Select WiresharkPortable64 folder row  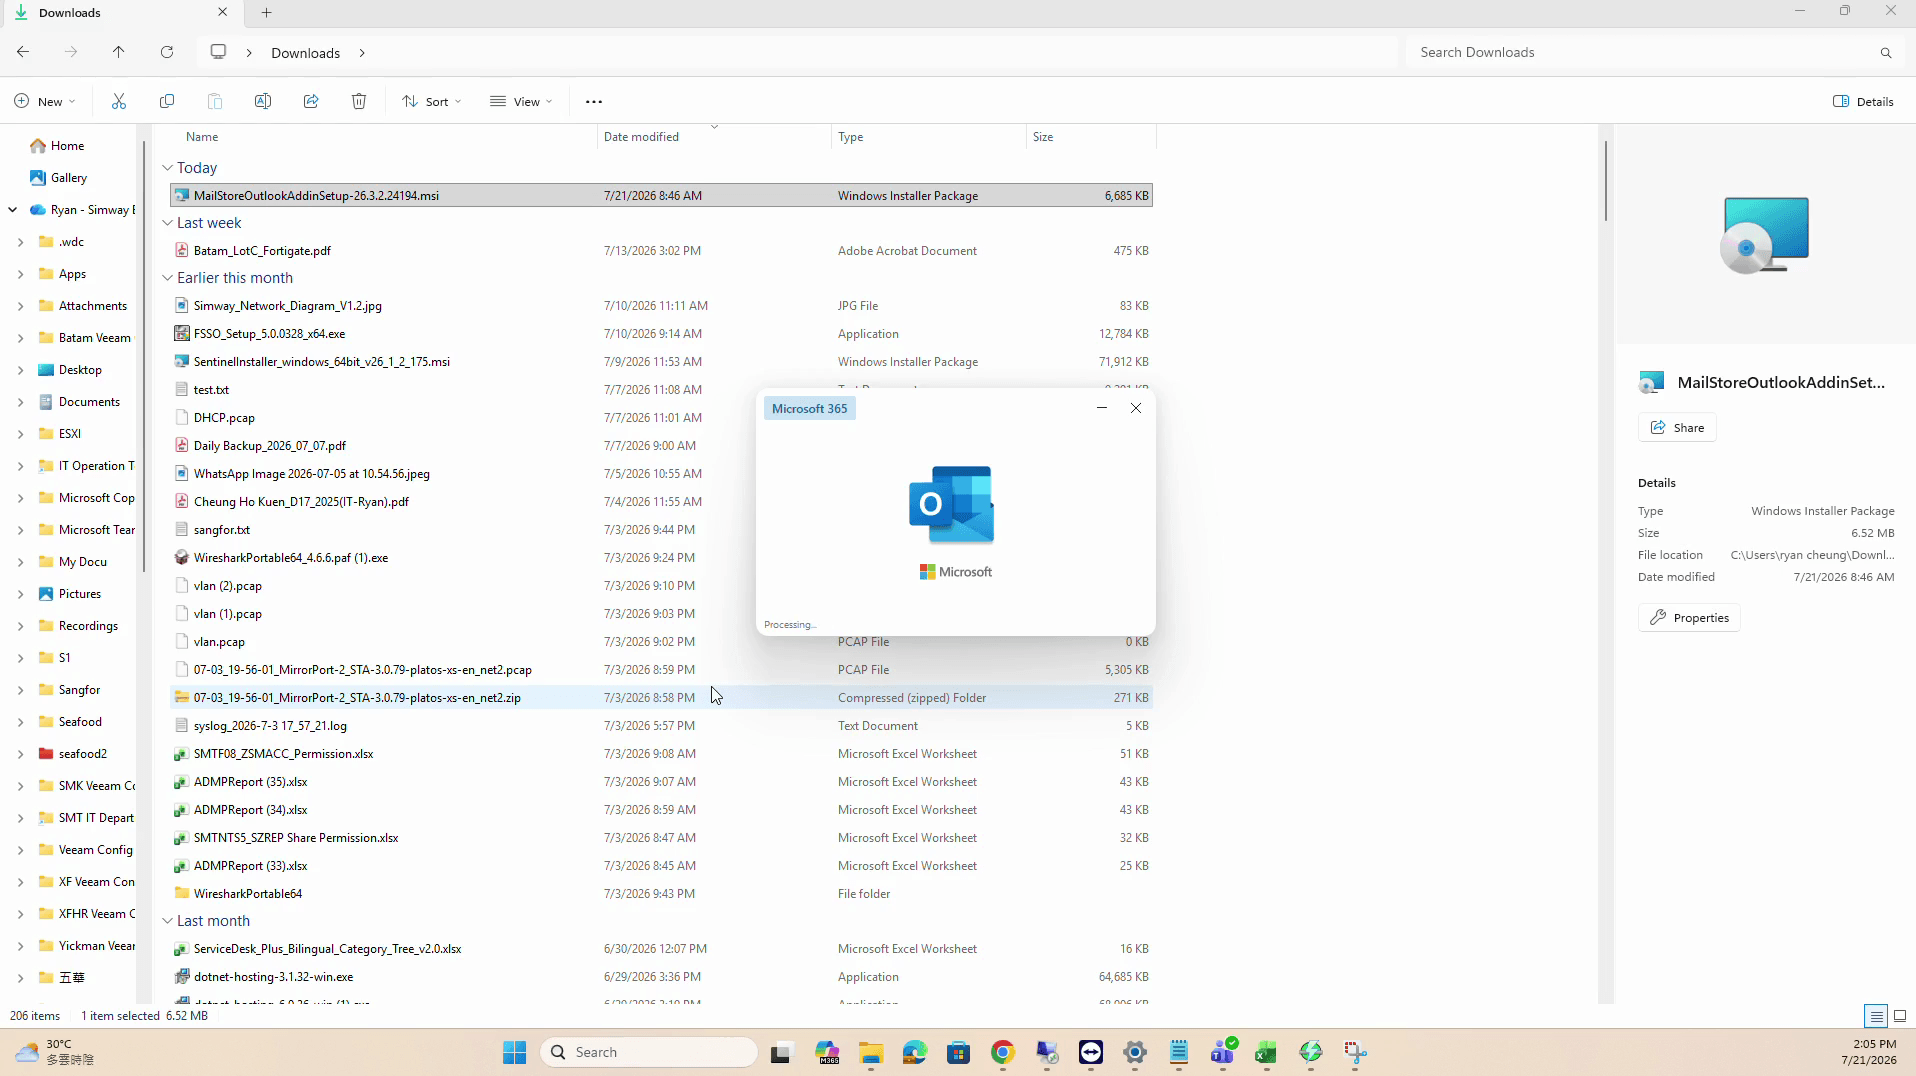click(x=661, y=894)
